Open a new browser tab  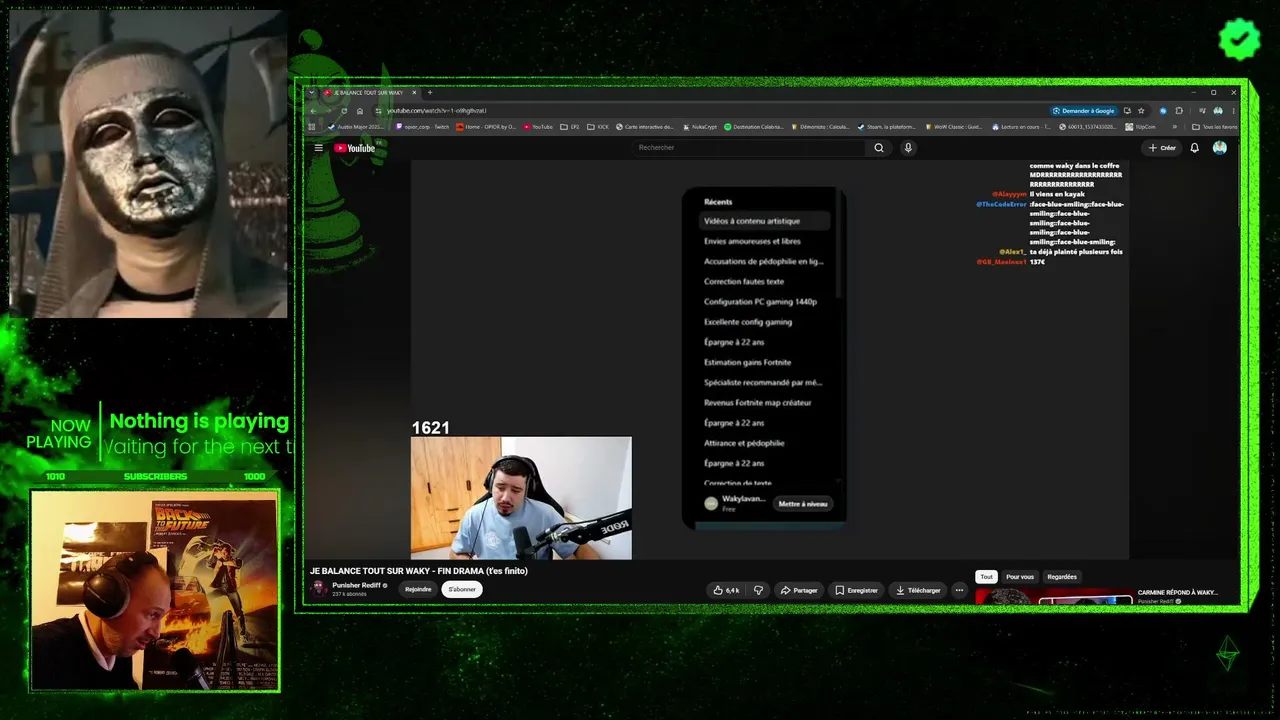pos(430,92)
